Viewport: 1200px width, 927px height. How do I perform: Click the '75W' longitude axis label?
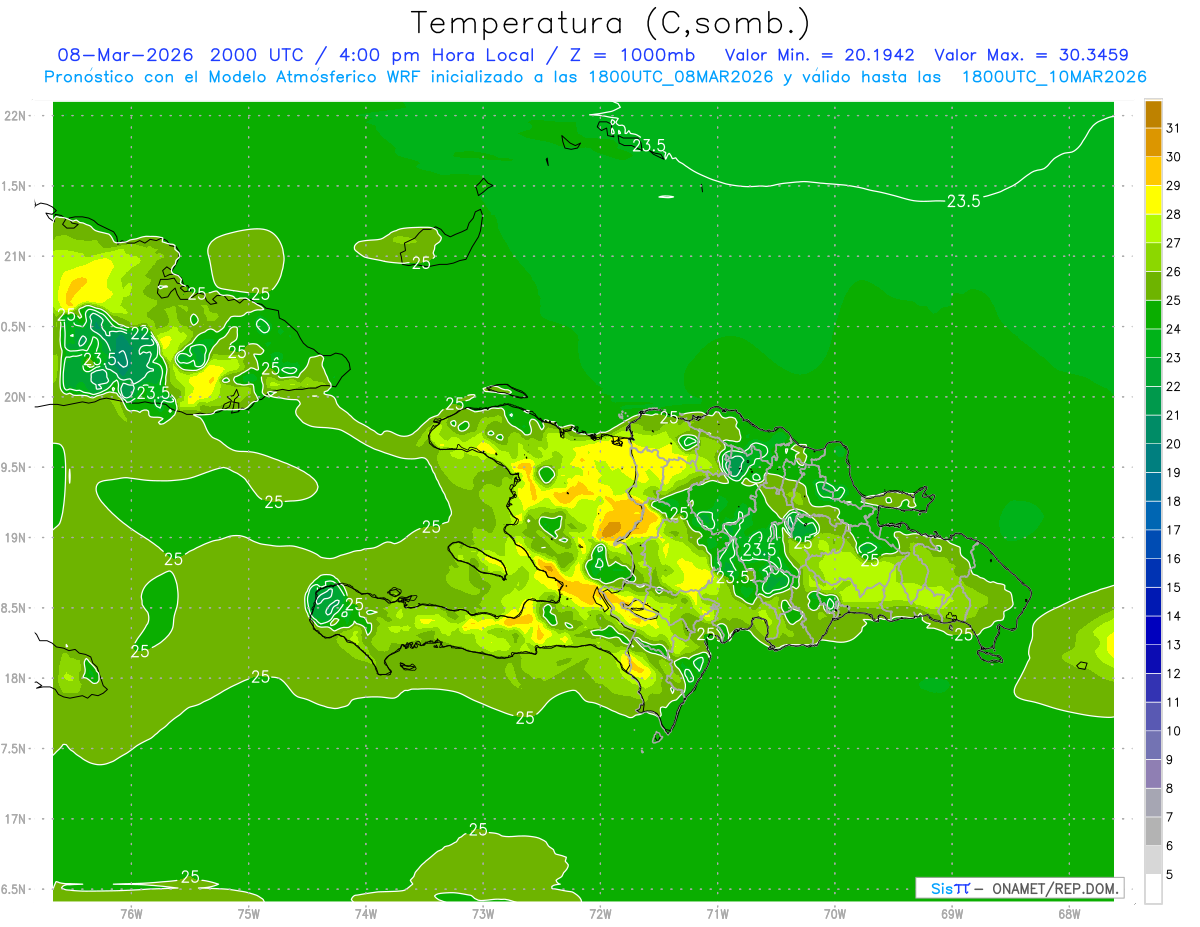pyautogui.click(x=248, y=914)
